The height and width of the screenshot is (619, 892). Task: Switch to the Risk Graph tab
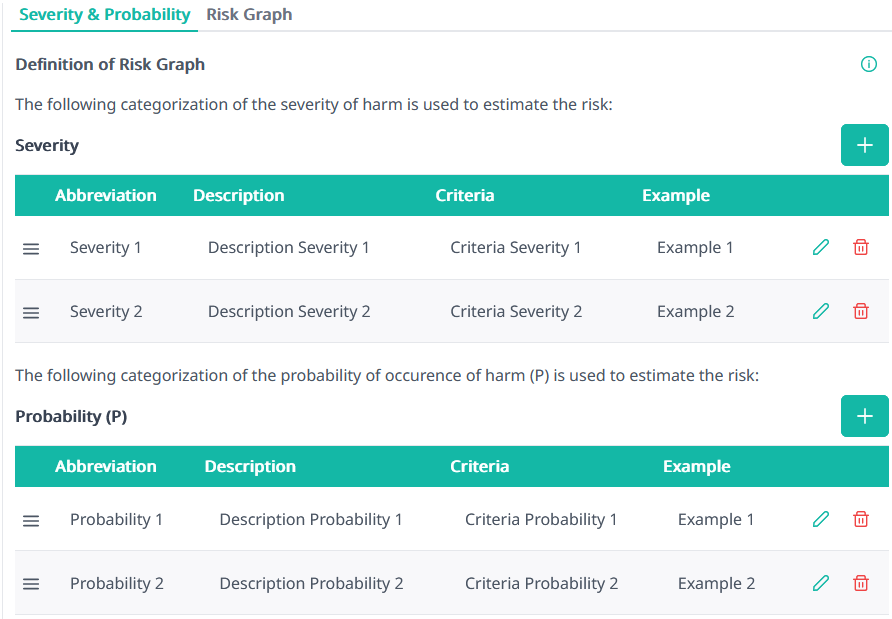coord(249,14)
